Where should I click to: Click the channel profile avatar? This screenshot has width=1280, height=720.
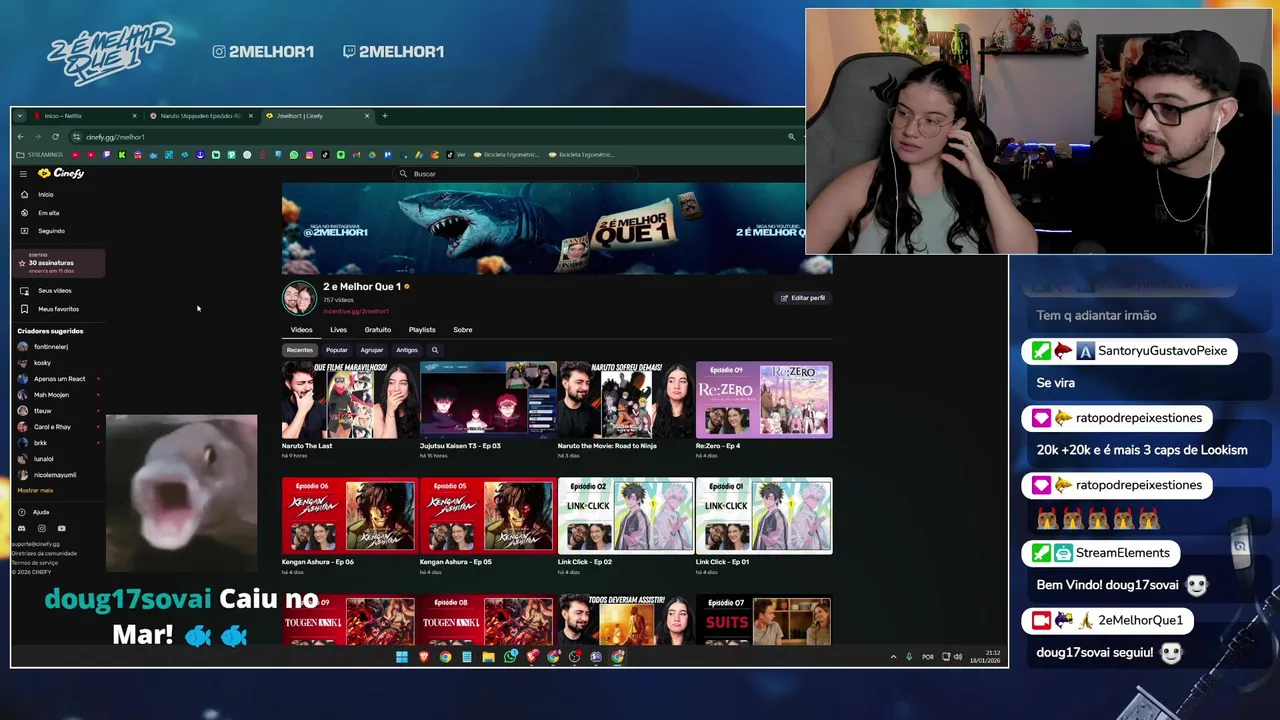click(x=299, y=297)
